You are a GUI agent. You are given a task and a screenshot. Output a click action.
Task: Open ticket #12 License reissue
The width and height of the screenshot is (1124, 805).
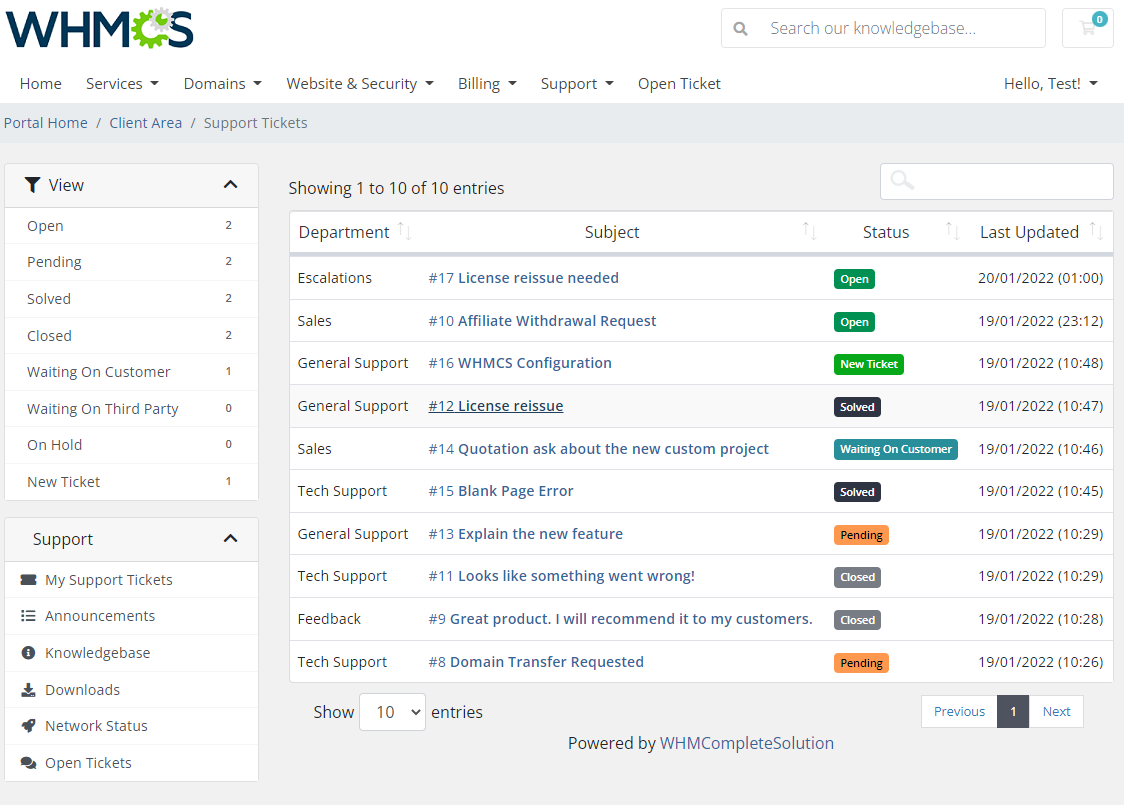[x=495, y=406]
